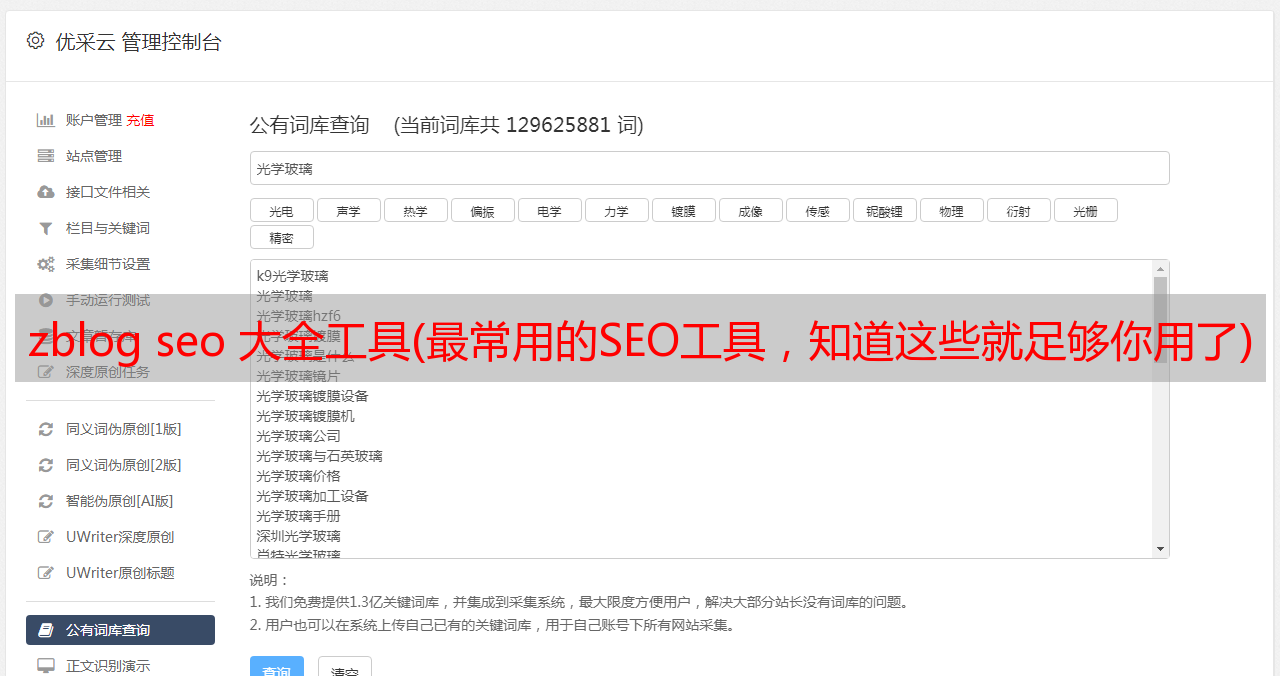Select the funnel icon for 栏目与关键词
The image size is (1280, 676).
click(x=46, y=228)
